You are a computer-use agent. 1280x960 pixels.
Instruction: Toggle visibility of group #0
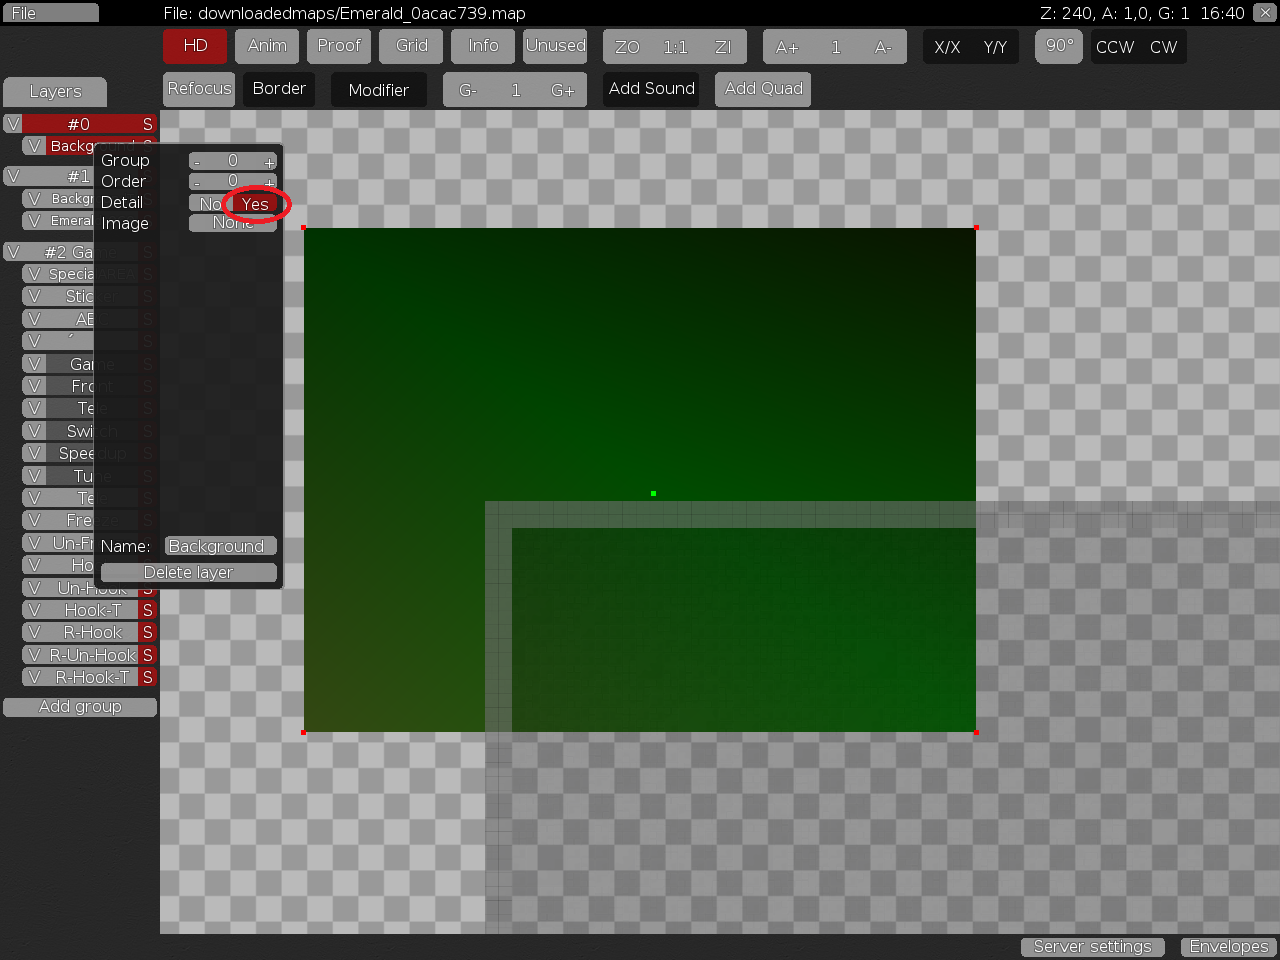[12, 124]
